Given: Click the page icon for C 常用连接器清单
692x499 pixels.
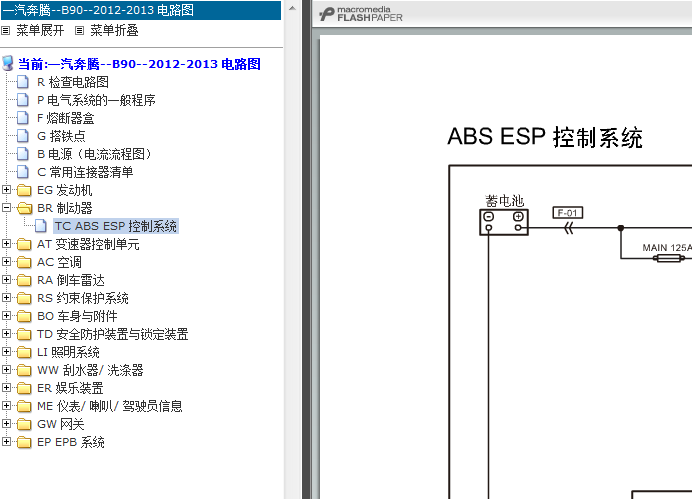Looking at the screenshot, I should click(x=23, y=172).
